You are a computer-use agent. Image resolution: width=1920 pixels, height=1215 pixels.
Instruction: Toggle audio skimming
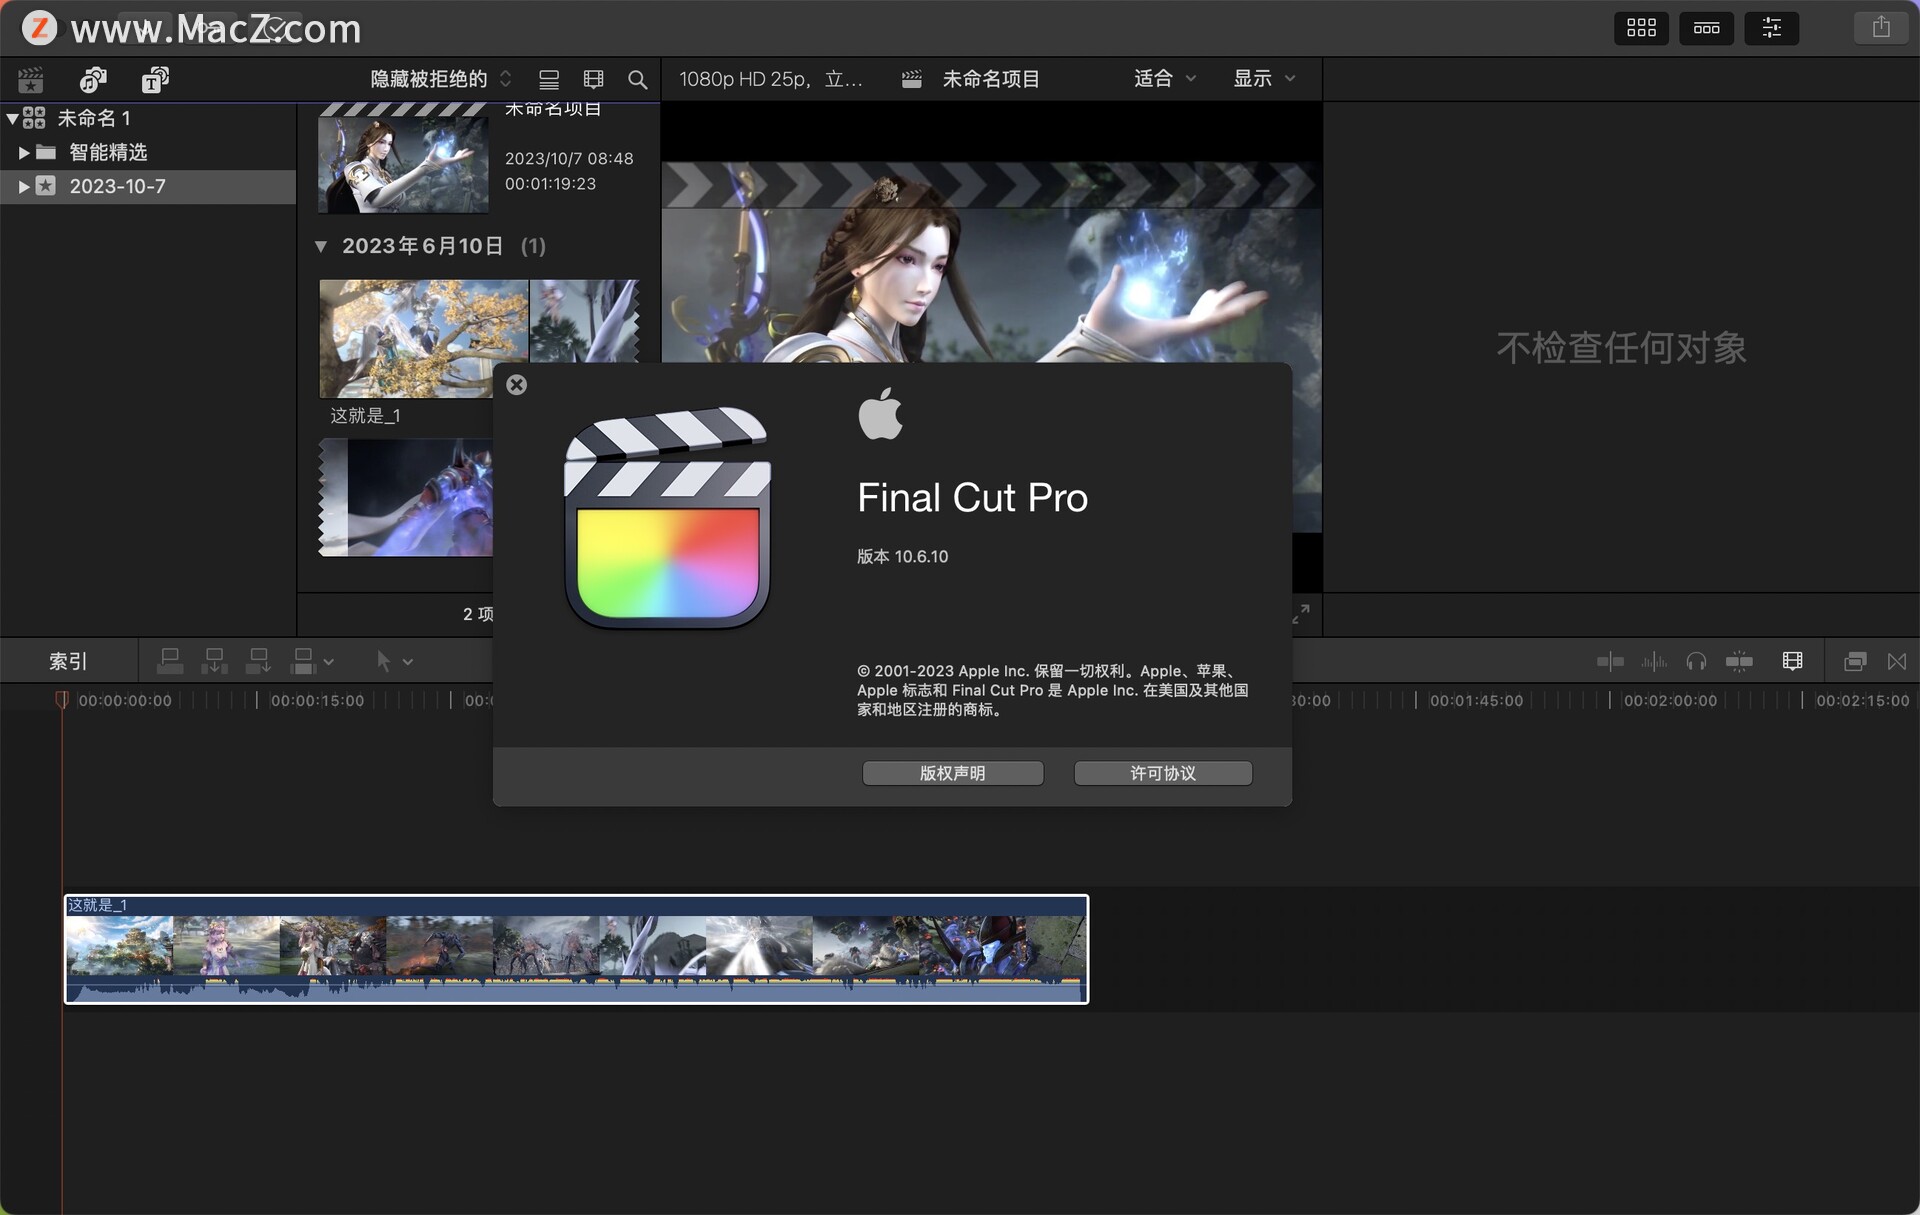click(x=1654, y=661)
